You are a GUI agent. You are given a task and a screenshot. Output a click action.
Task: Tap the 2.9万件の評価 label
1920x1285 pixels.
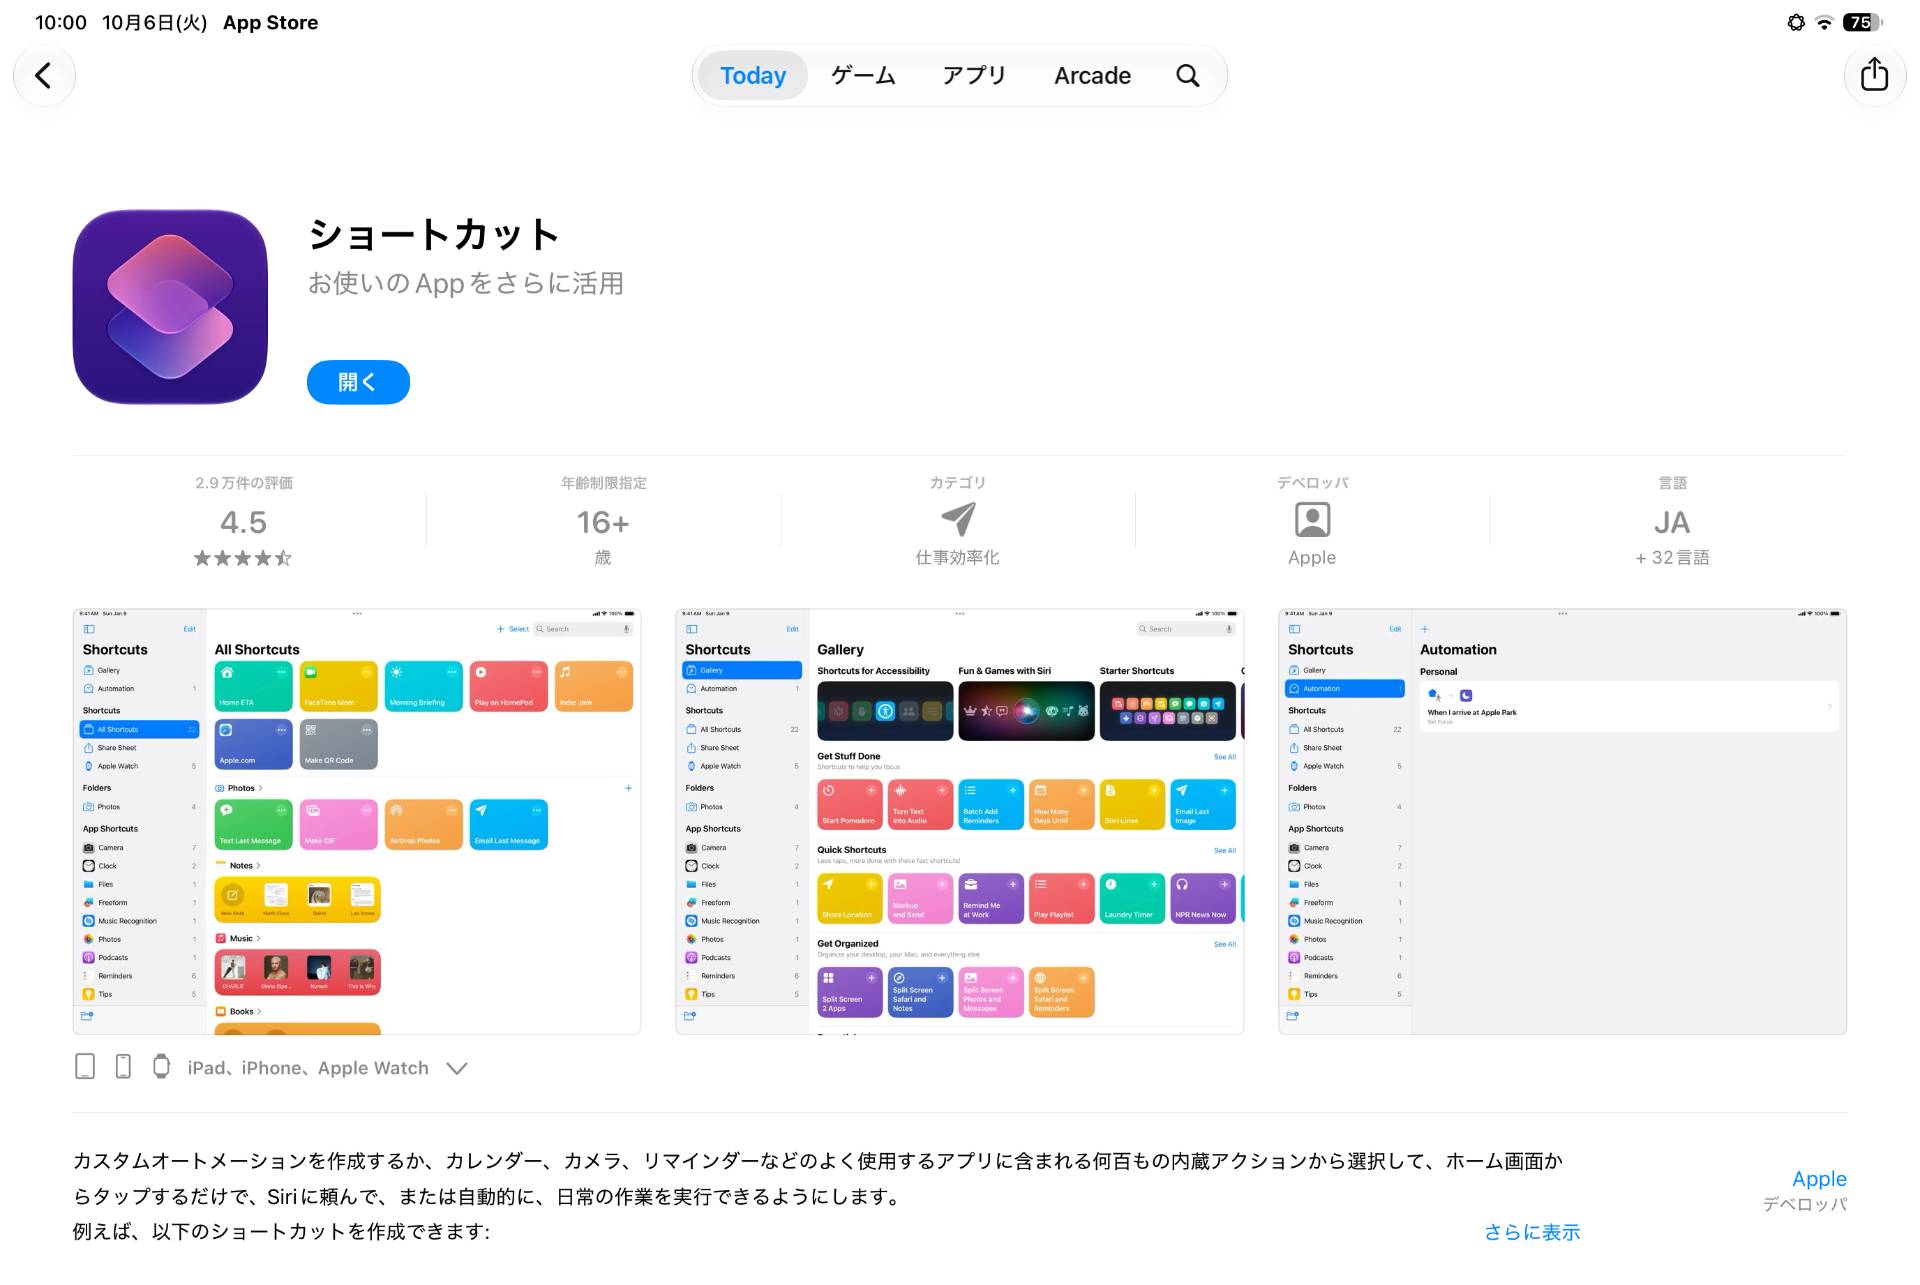243,483
